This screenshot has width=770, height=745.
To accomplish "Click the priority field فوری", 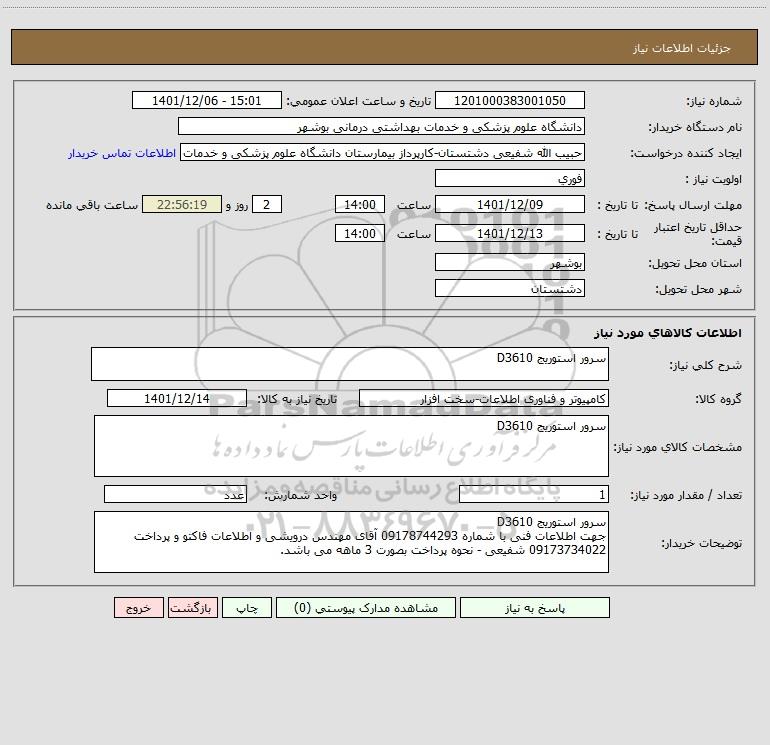I will [510, 178].
